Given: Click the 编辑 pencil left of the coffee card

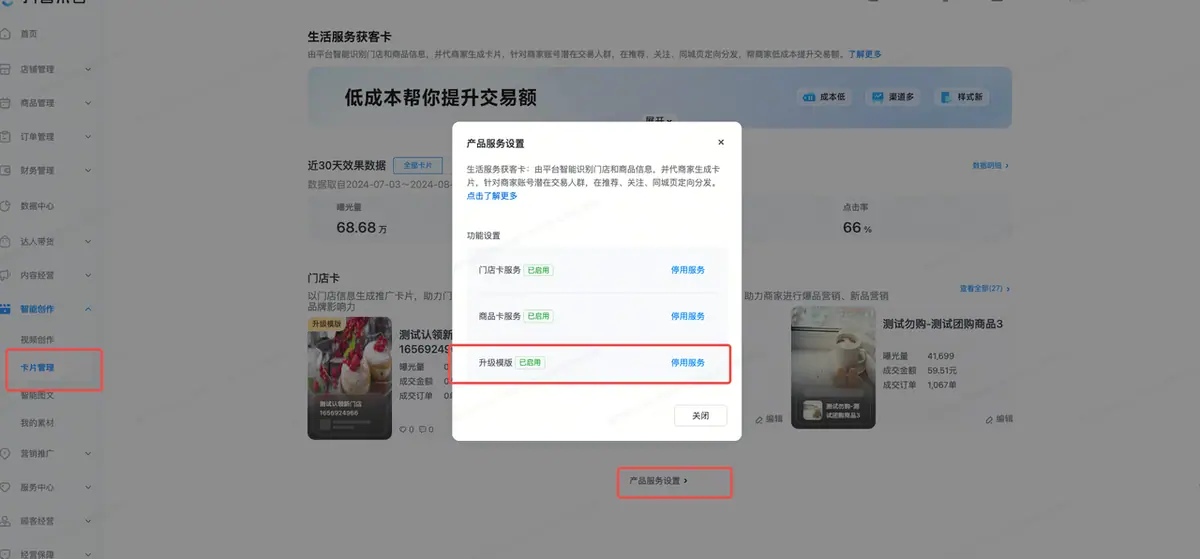Looking at the screenshot, I should 758,419.
